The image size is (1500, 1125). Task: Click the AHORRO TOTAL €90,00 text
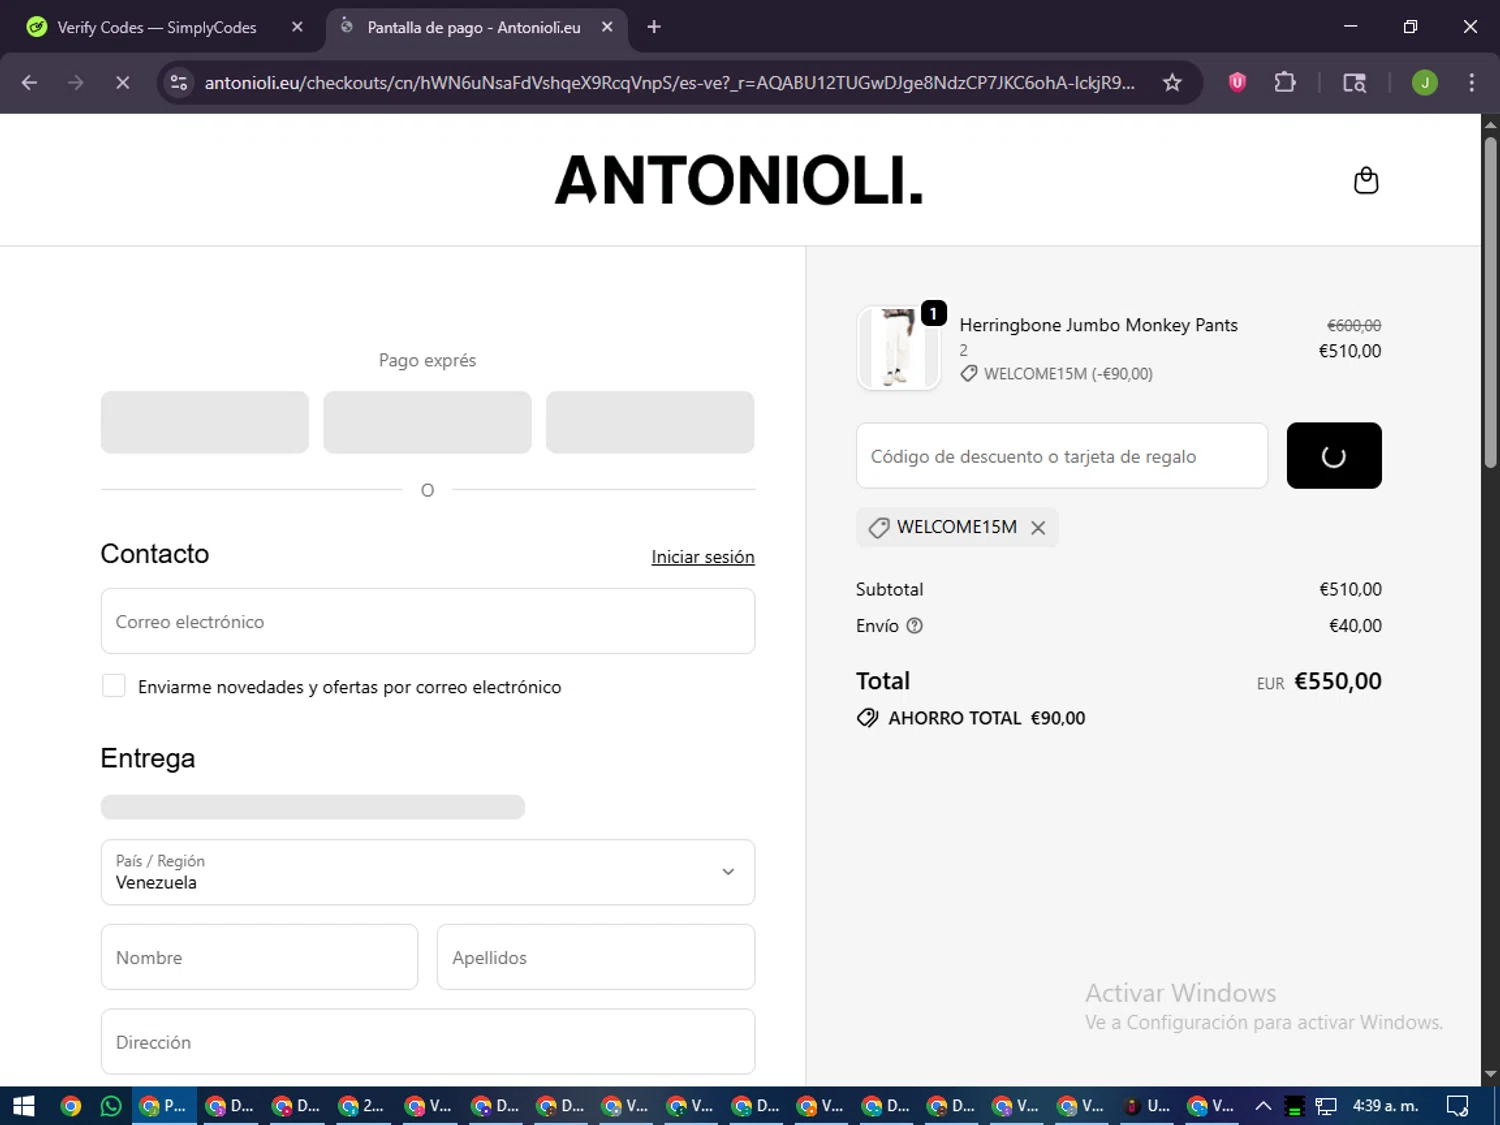click(x=986, y=718)
